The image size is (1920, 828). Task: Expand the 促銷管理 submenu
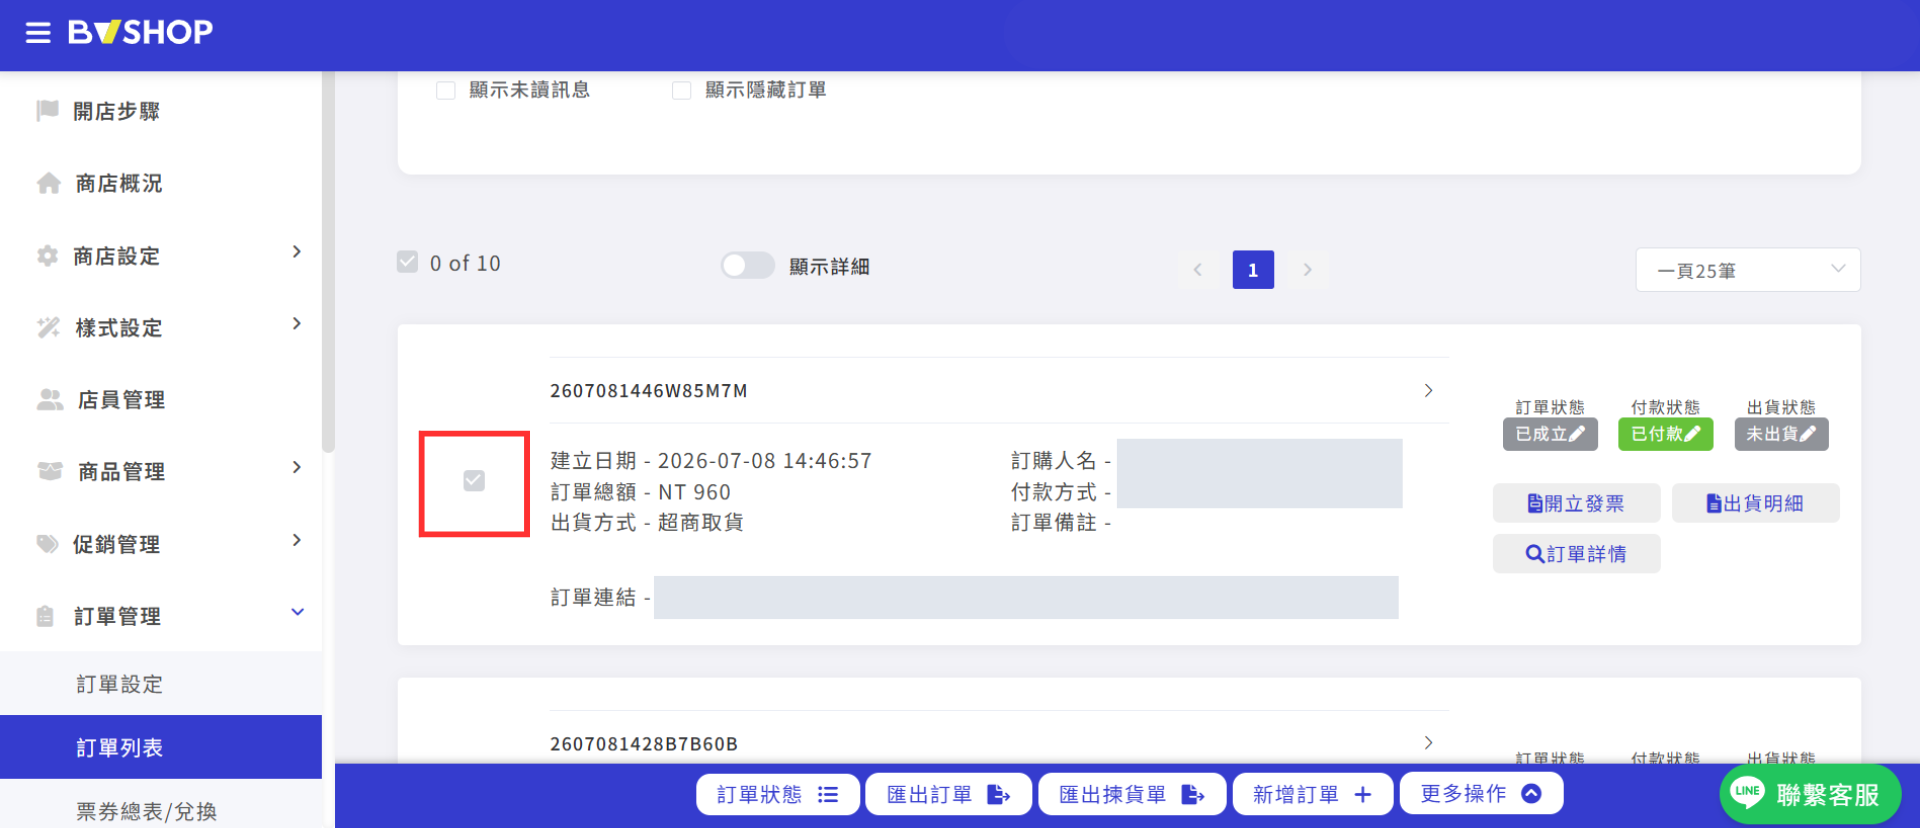point(297,541)
